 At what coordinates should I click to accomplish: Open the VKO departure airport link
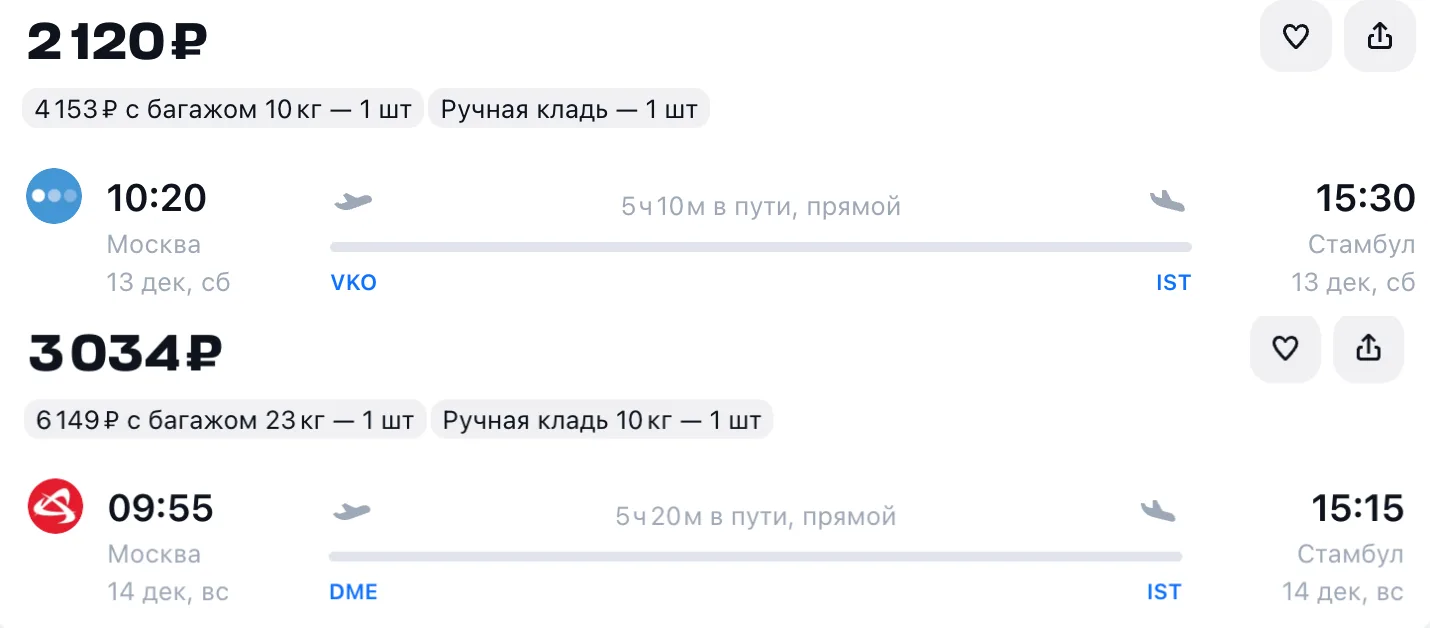[354, 283]
